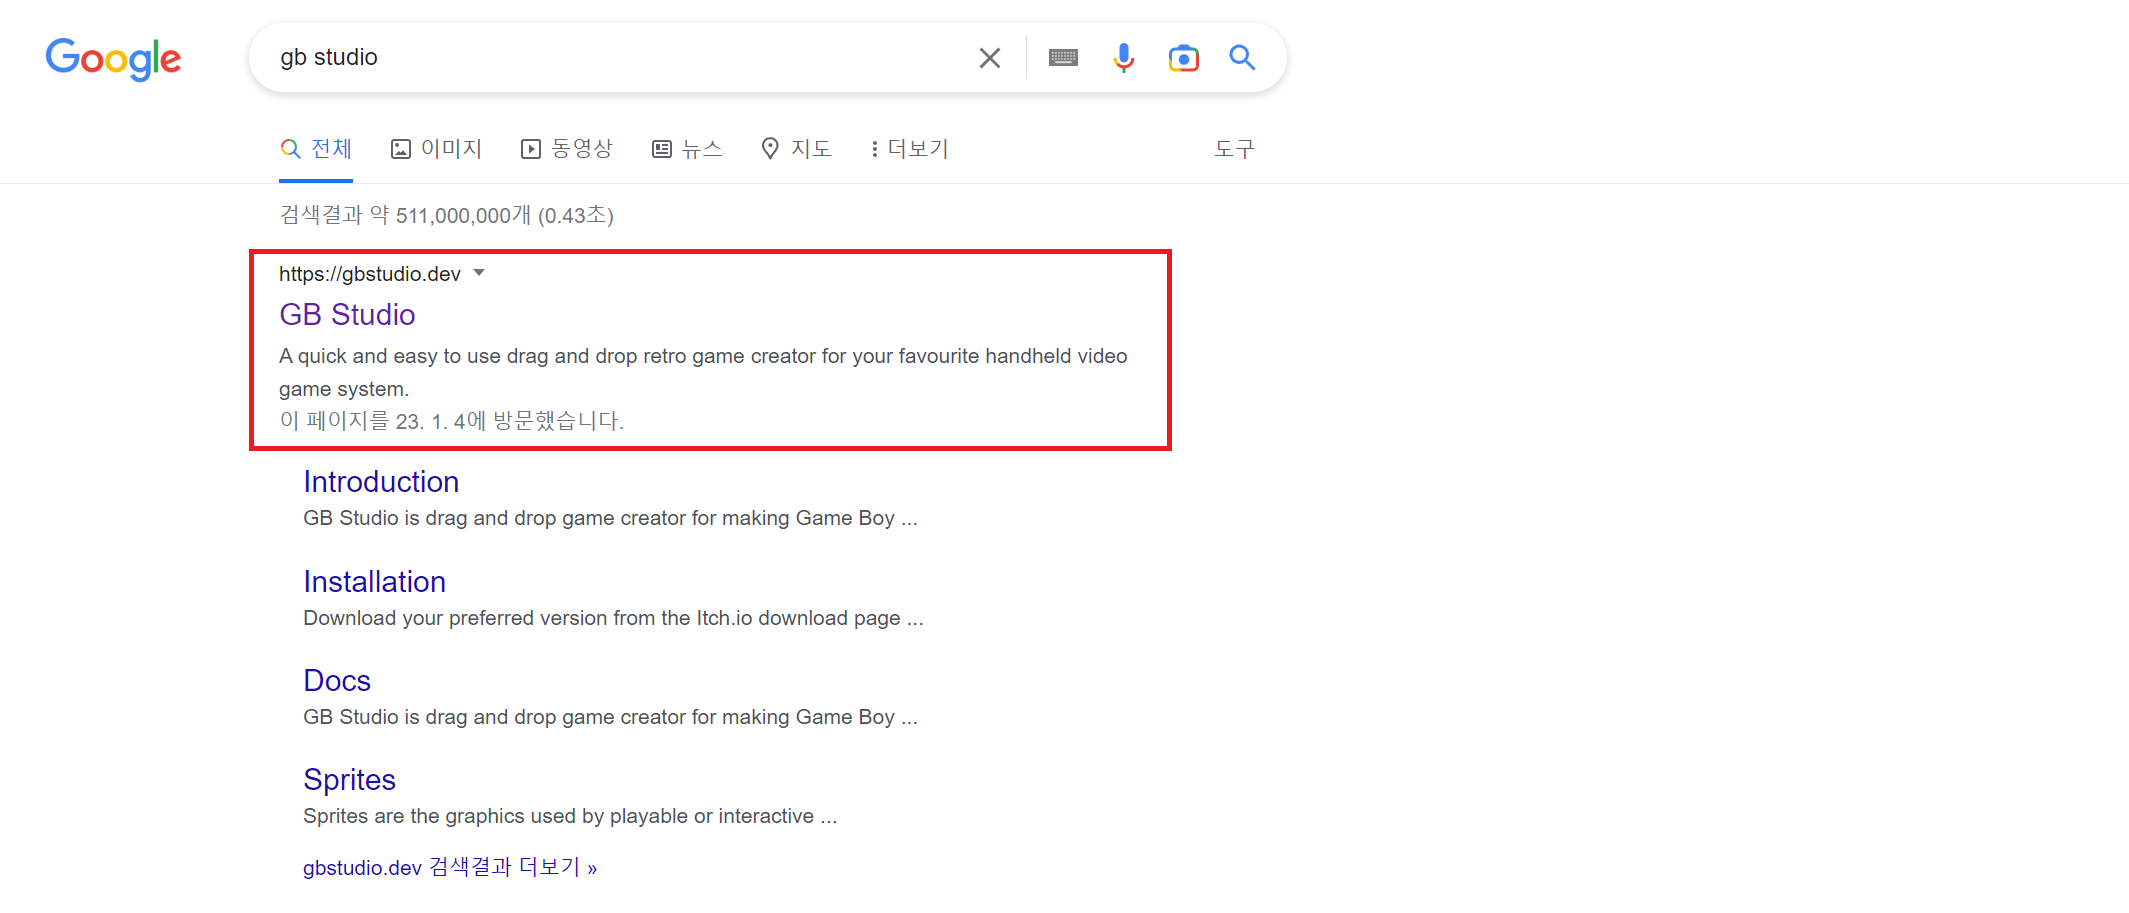This screenshot has height=913, width=2129.
Task: Open the Introduction sitelink
Action: point(381,482)
